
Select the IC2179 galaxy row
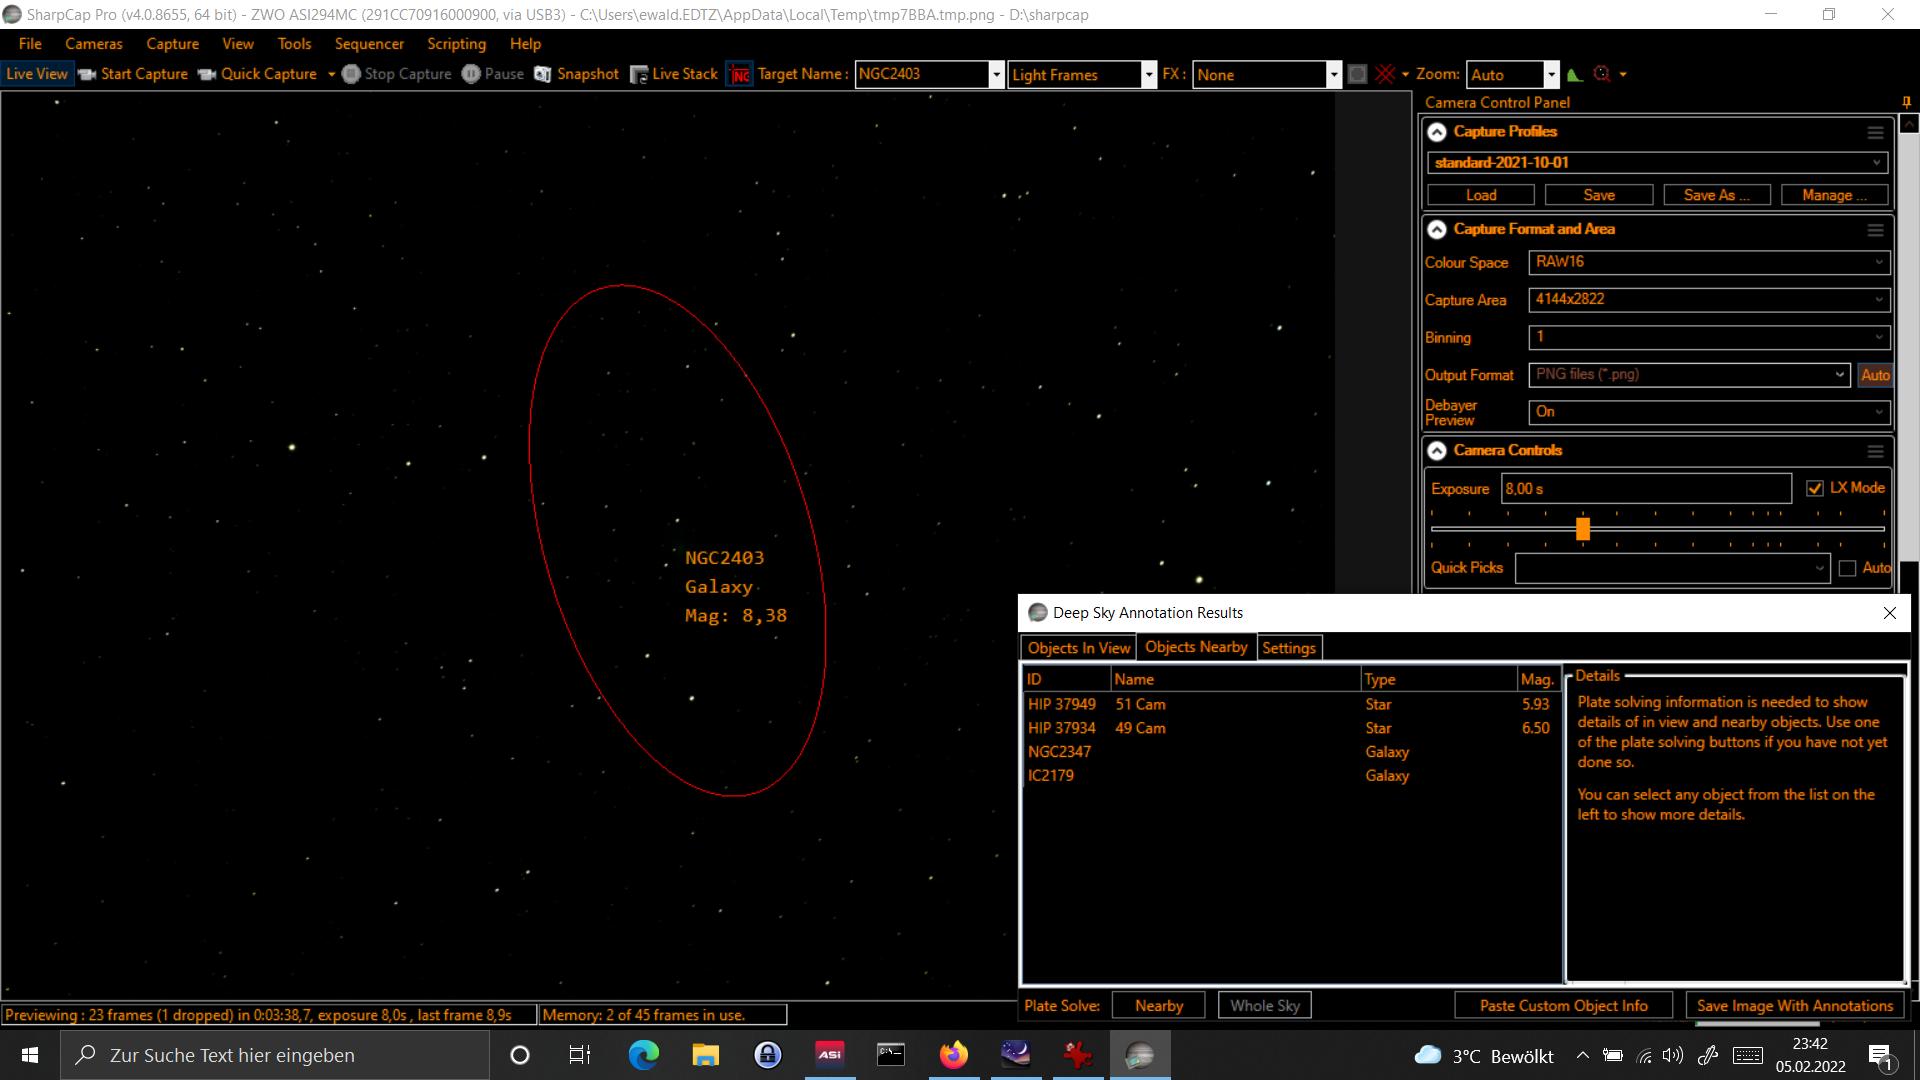pos(1290,776)
